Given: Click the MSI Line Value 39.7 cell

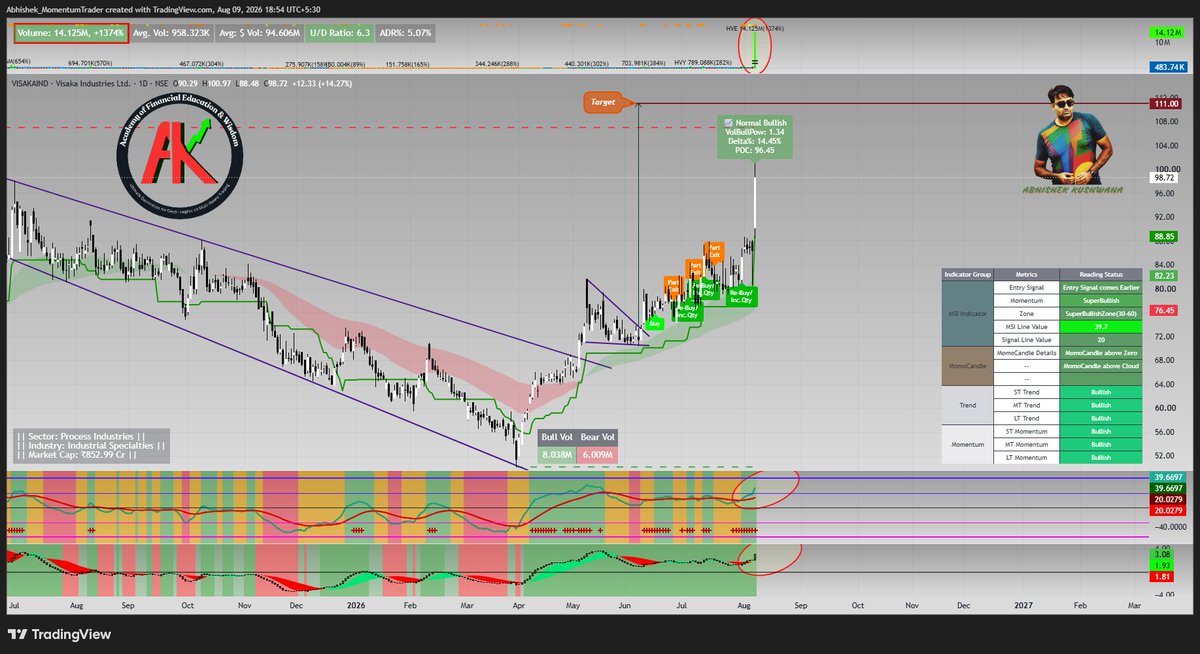Looking at the screenshot, I should 1101,327.
